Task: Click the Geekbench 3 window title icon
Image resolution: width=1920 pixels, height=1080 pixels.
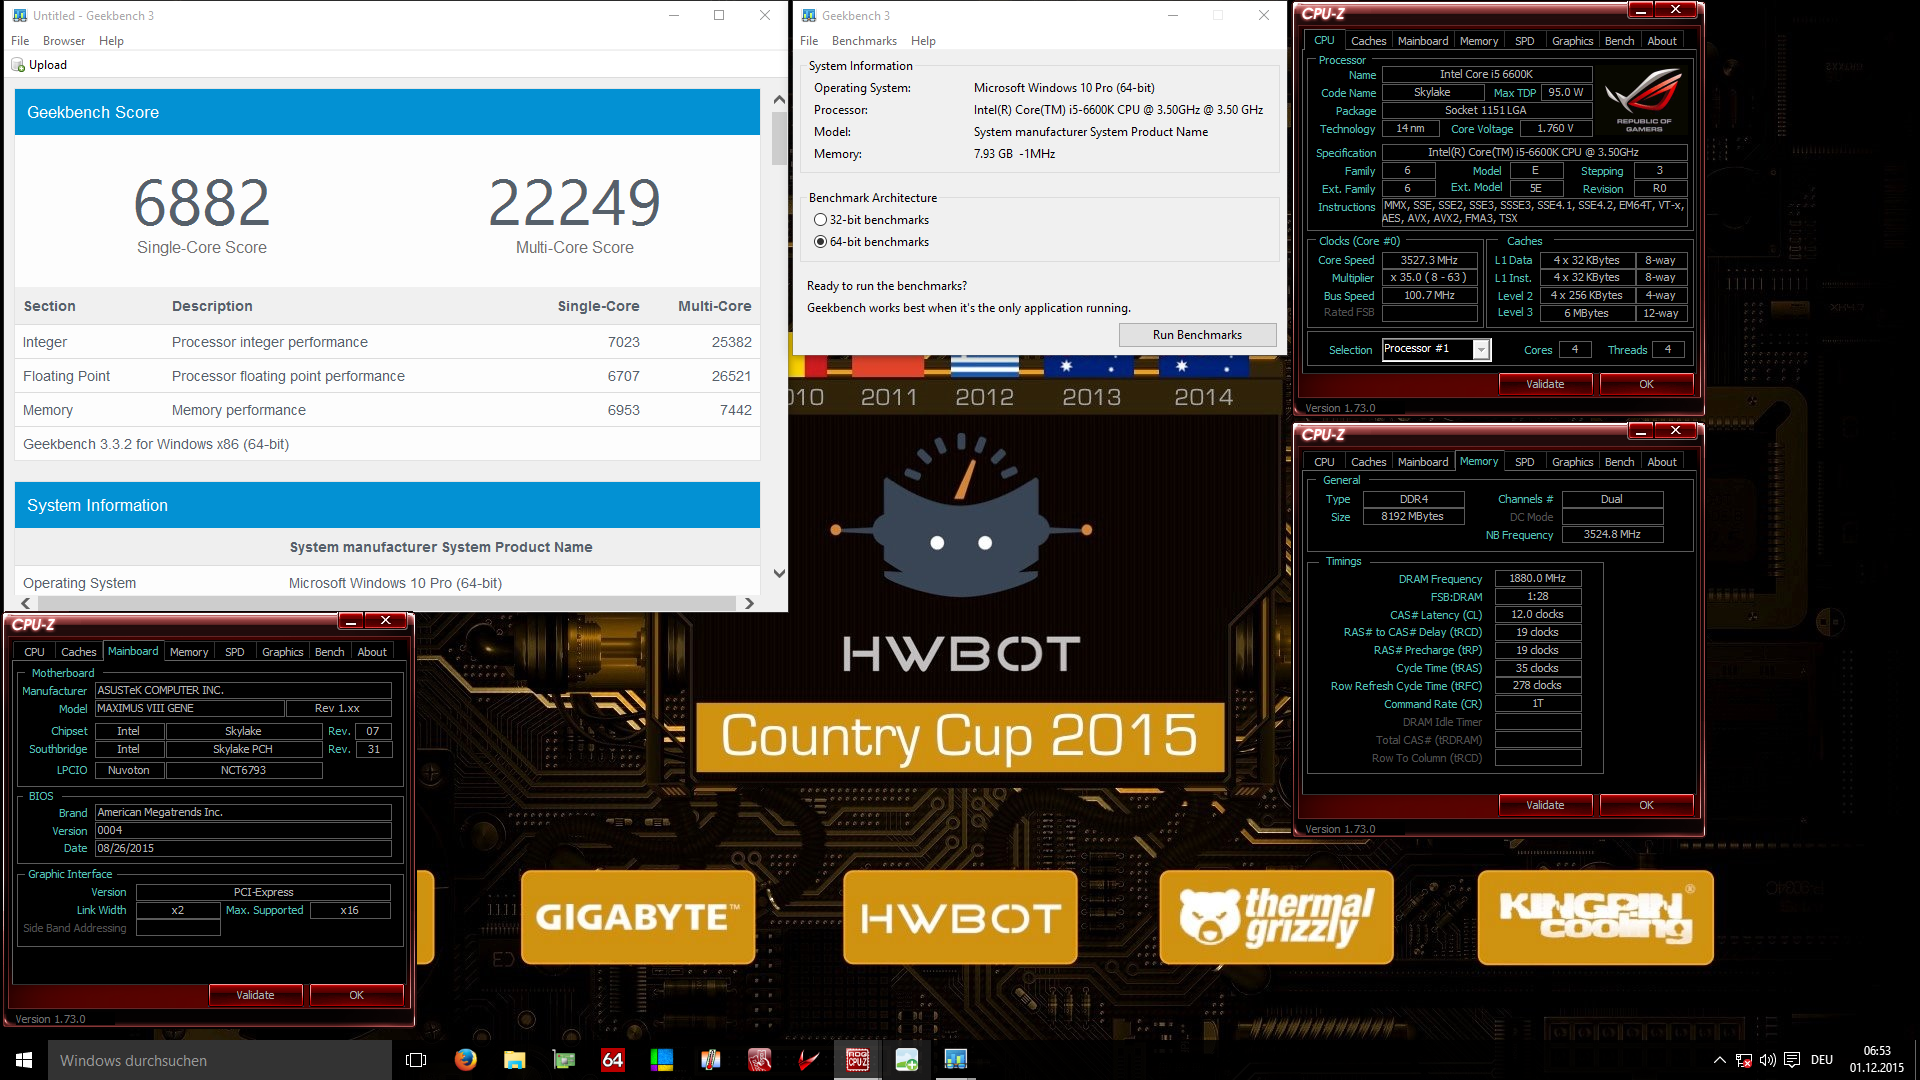Action: coord(809,15)
